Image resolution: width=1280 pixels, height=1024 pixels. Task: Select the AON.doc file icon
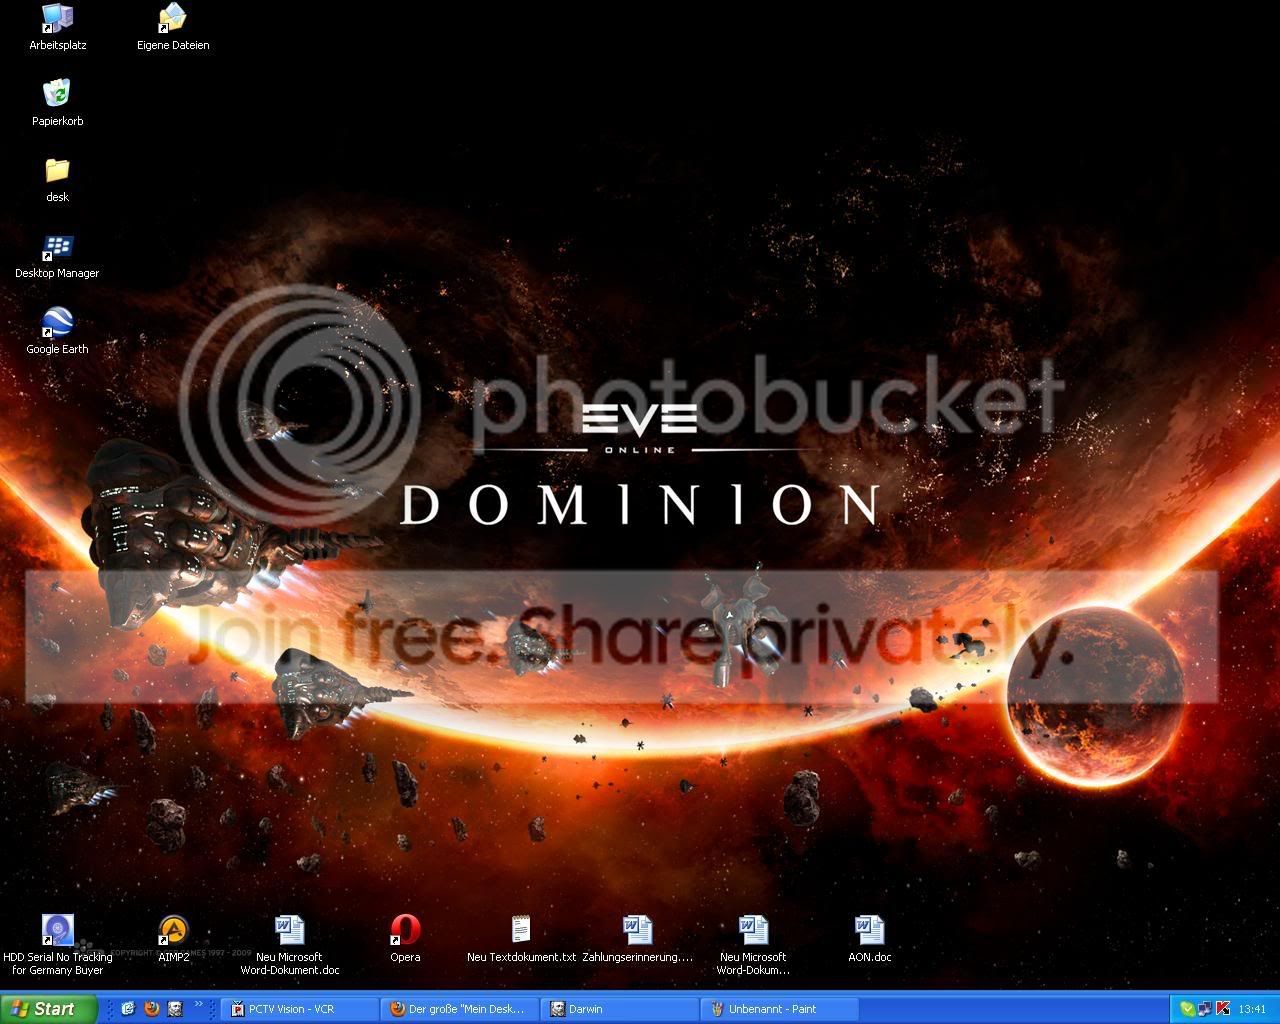point(869,938)
